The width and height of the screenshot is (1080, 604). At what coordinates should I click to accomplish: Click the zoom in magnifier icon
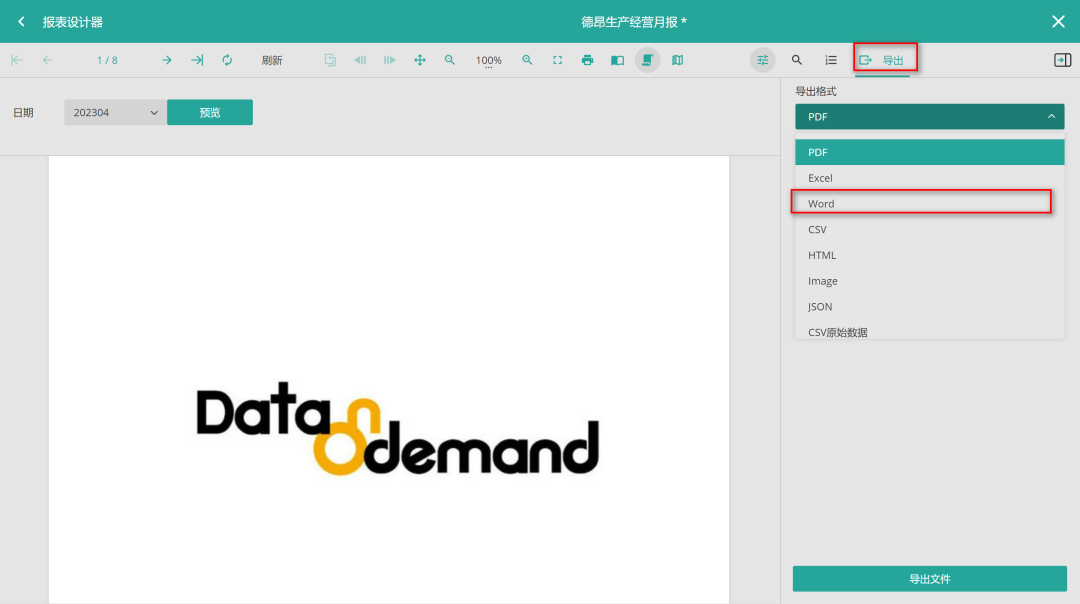(x=527, y=60)
